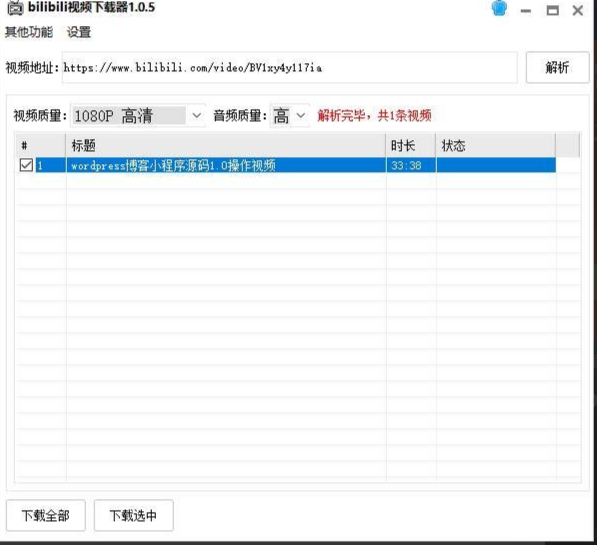Expand the 视频质量 1080P dropdown arrow

196,115
